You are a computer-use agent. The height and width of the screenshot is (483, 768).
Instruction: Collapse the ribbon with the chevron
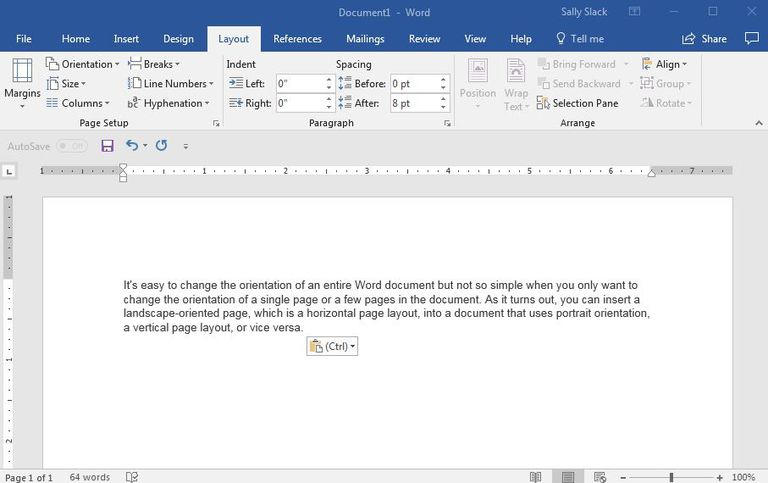(x=759, y=123)
